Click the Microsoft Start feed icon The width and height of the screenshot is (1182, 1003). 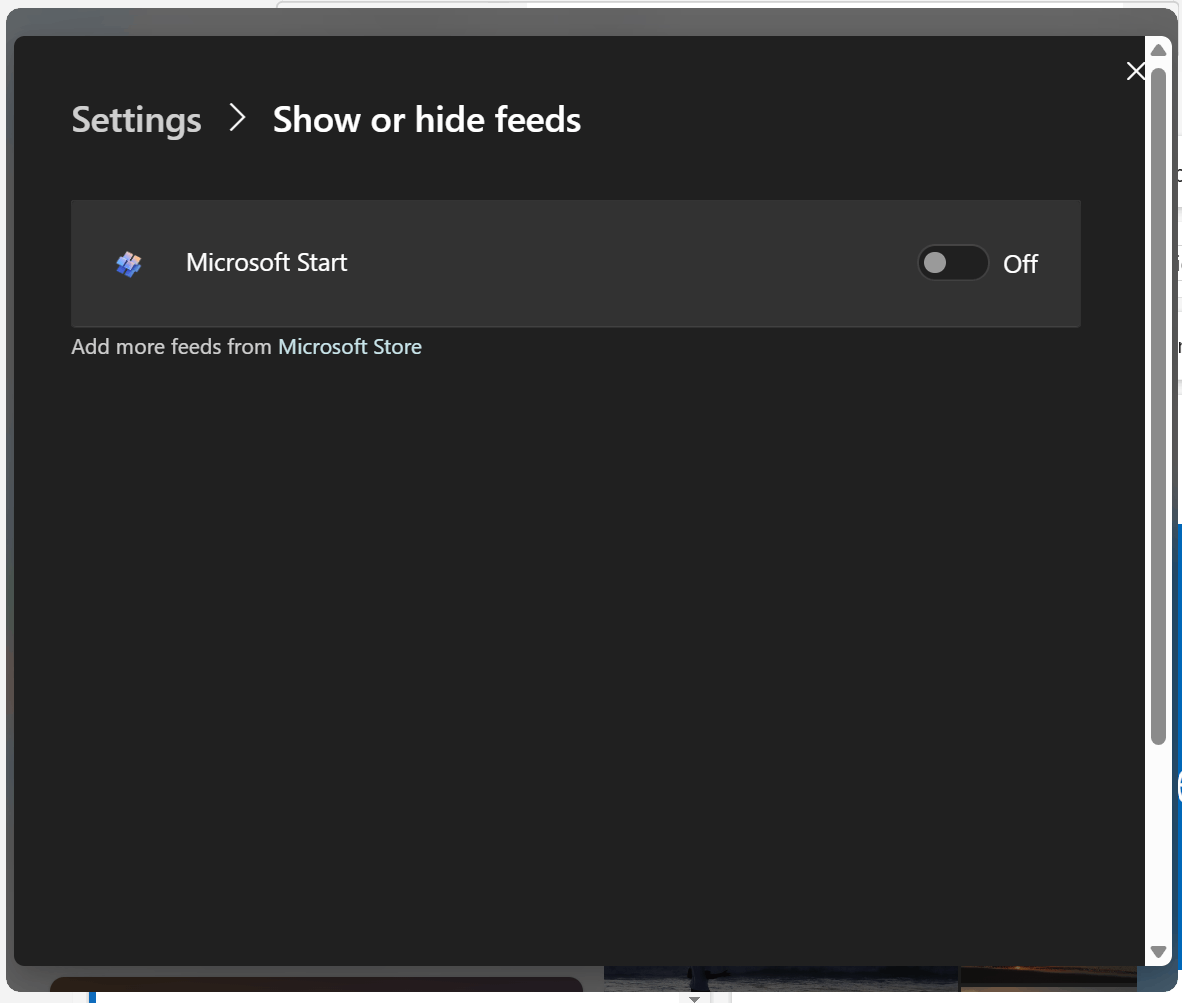pyautogui.click(x=129, y=264)
